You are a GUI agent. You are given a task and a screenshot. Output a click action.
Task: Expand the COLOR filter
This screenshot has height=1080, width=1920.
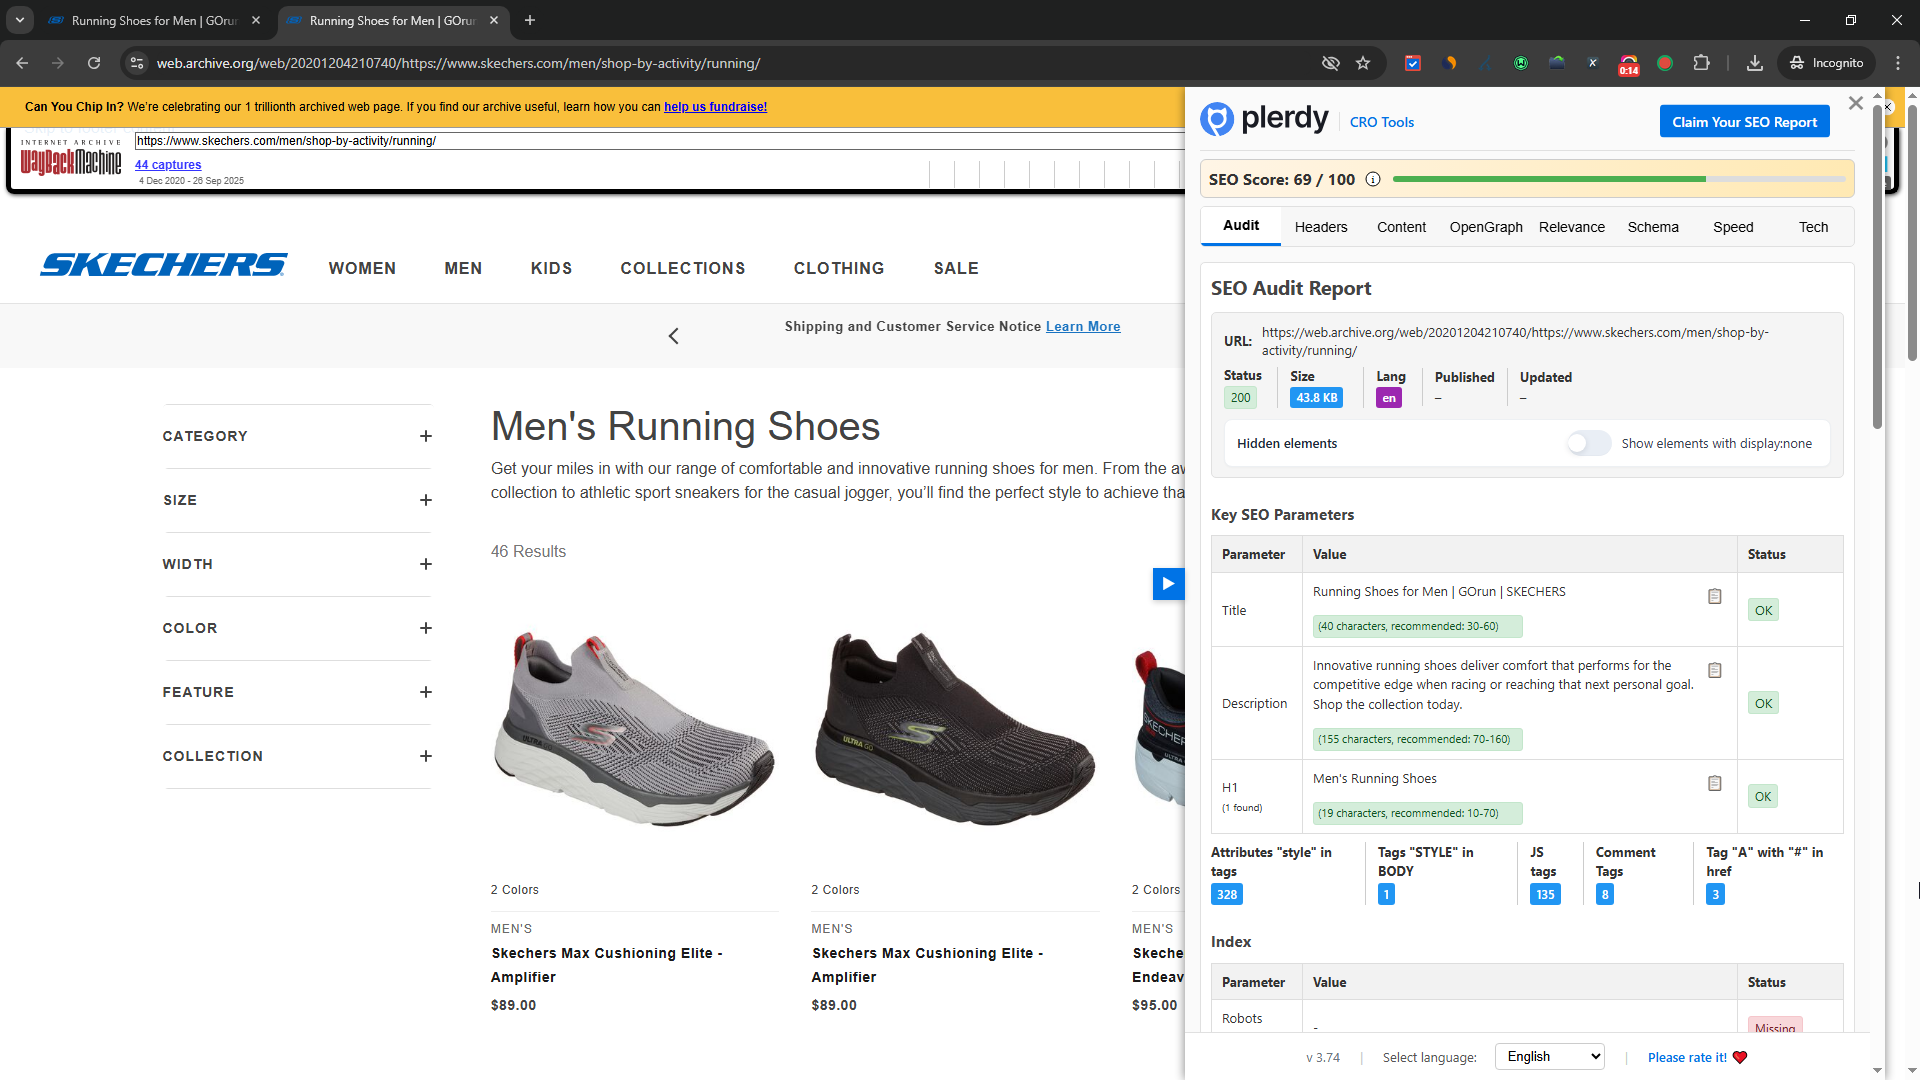pos(426,628)
